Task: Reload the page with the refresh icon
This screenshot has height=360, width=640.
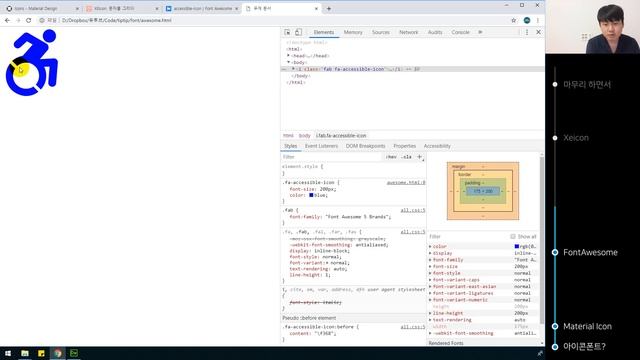Action: [x=29, y=20]
